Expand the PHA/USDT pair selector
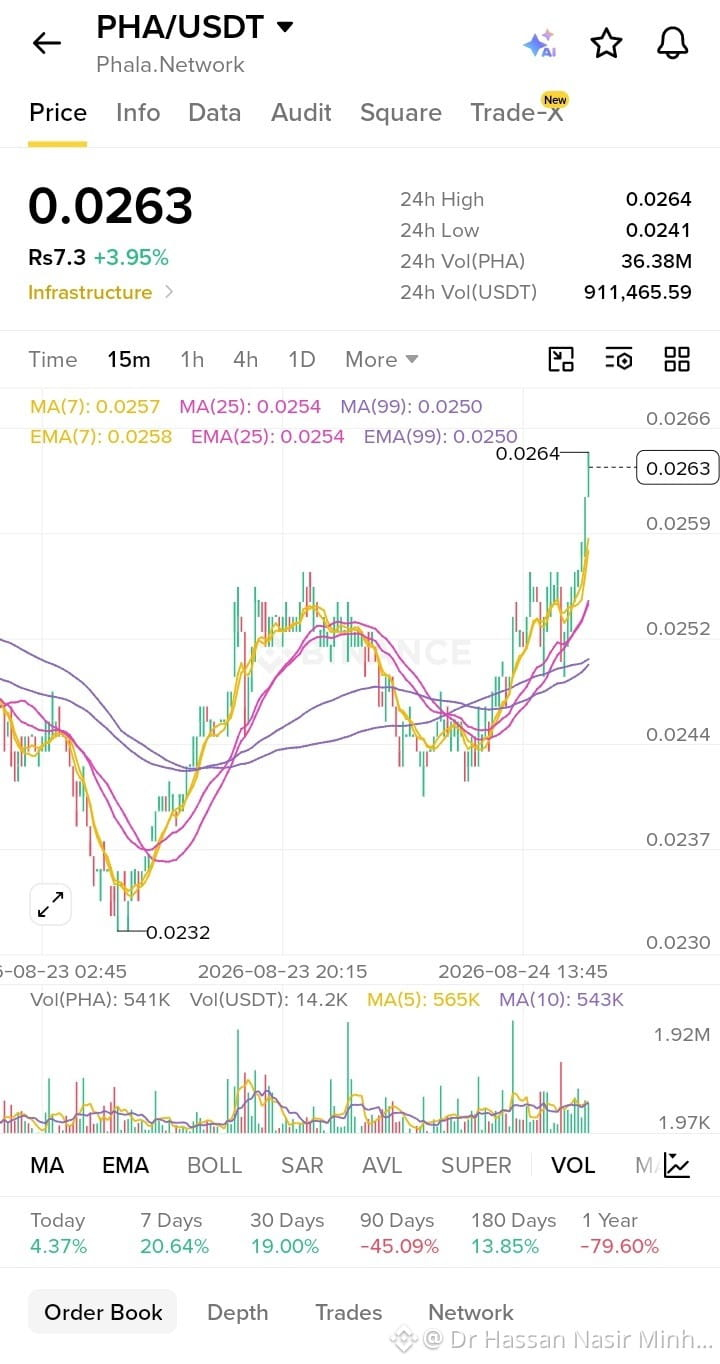 coord(285,27)
